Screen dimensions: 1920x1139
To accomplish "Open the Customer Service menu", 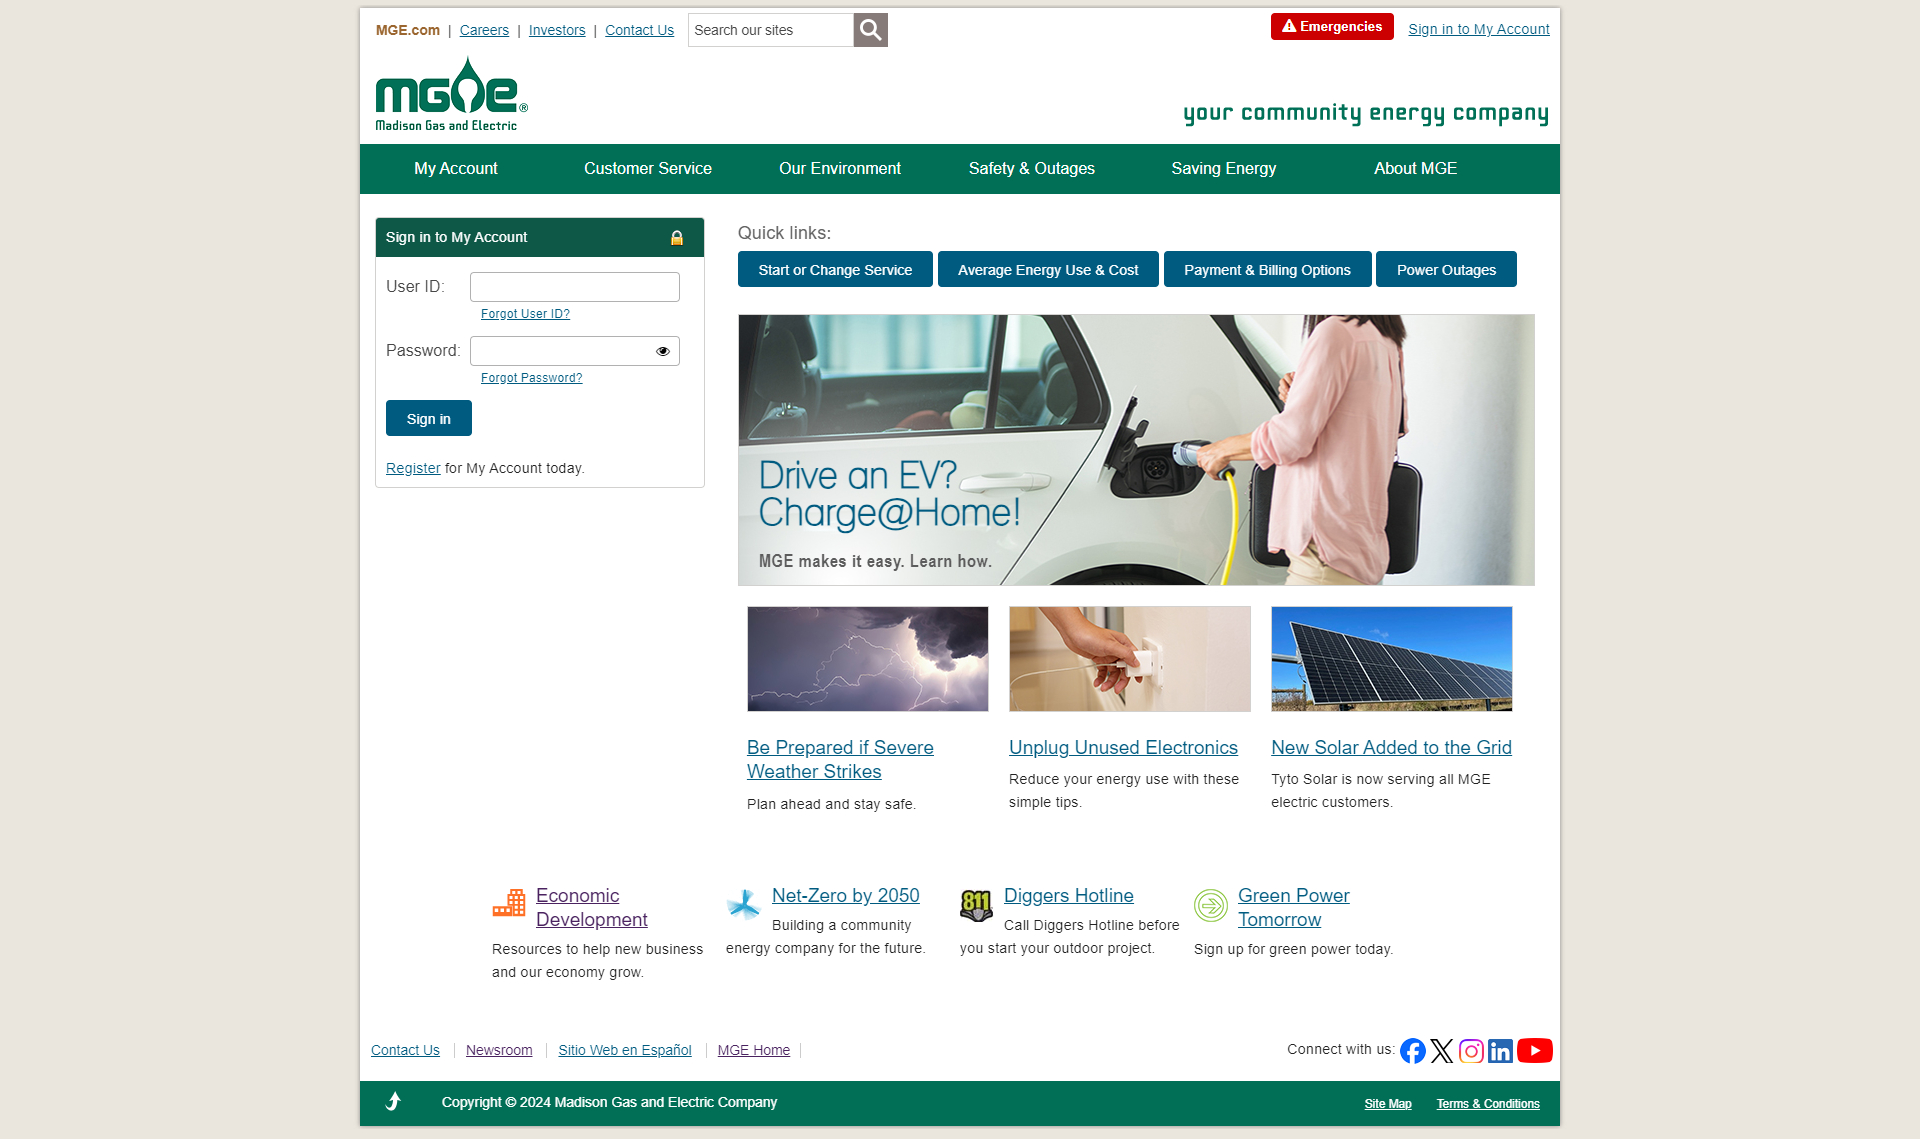I will (648, 169).
